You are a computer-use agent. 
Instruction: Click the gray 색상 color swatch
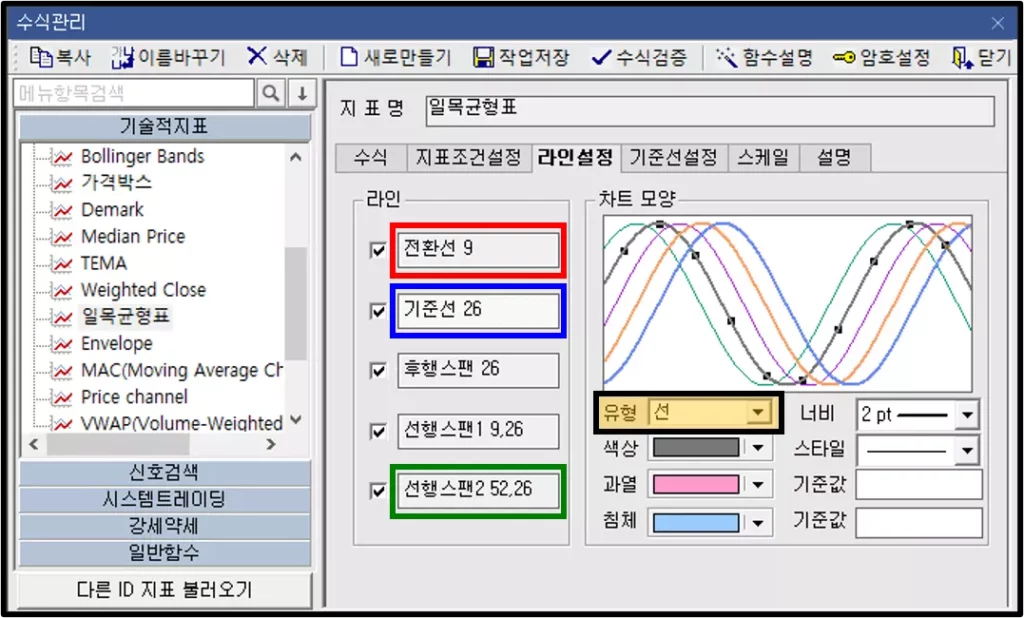point(696,447)
